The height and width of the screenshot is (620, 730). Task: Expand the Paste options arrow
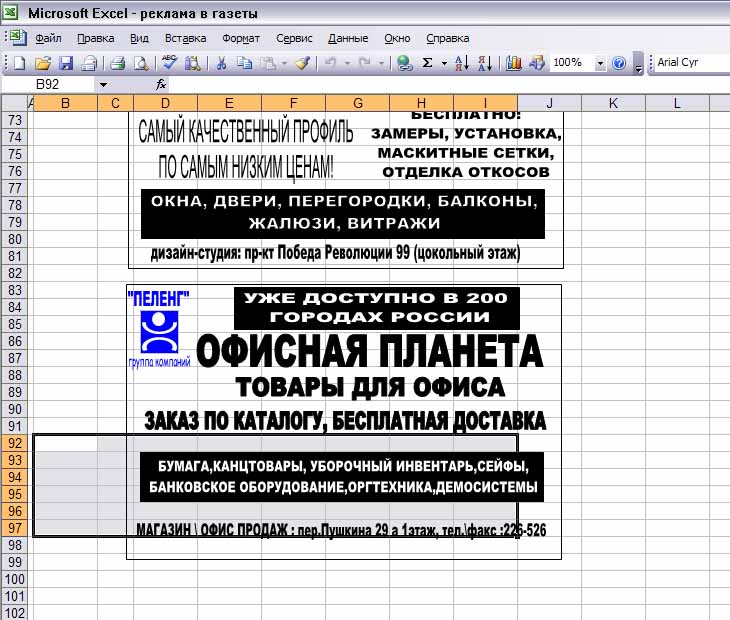tap(284, 63)
